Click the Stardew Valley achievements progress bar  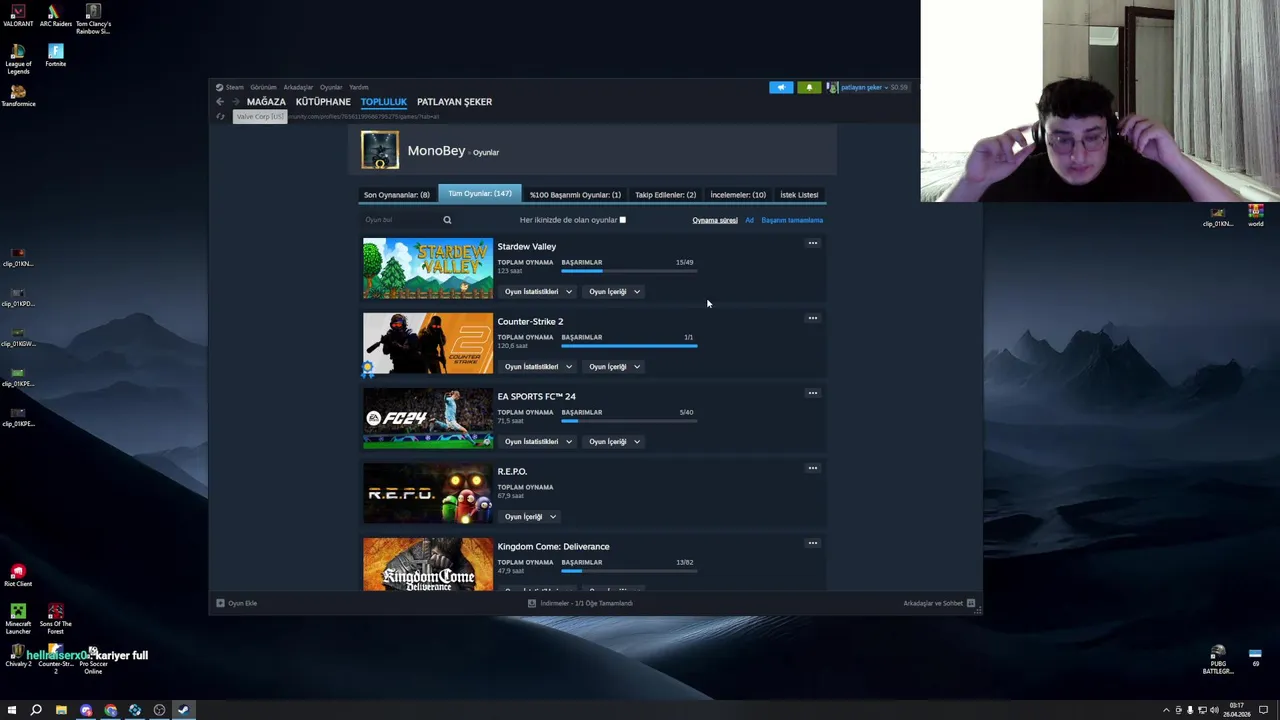629,271
